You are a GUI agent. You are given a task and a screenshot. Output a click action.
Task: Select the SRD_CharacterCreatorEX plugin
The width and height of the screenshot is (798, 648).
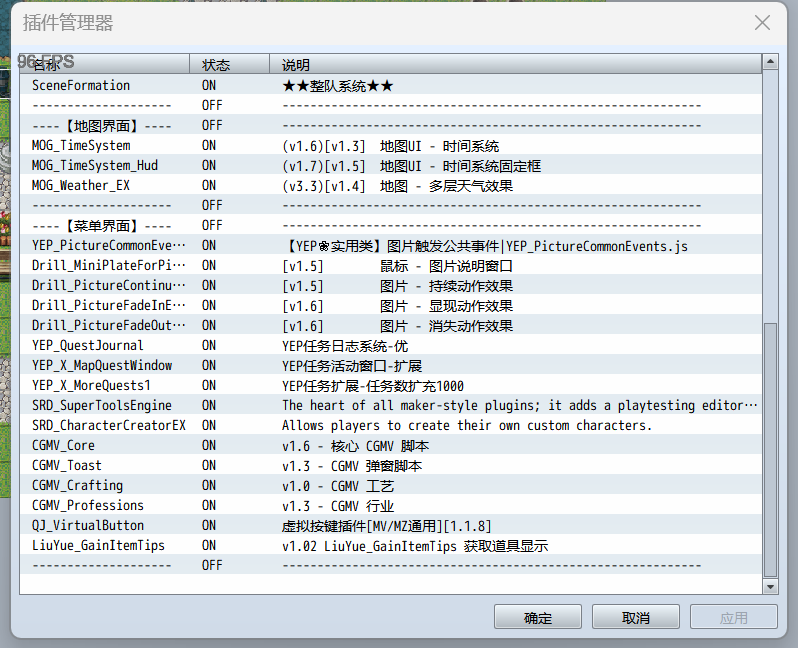click(391, 425)
